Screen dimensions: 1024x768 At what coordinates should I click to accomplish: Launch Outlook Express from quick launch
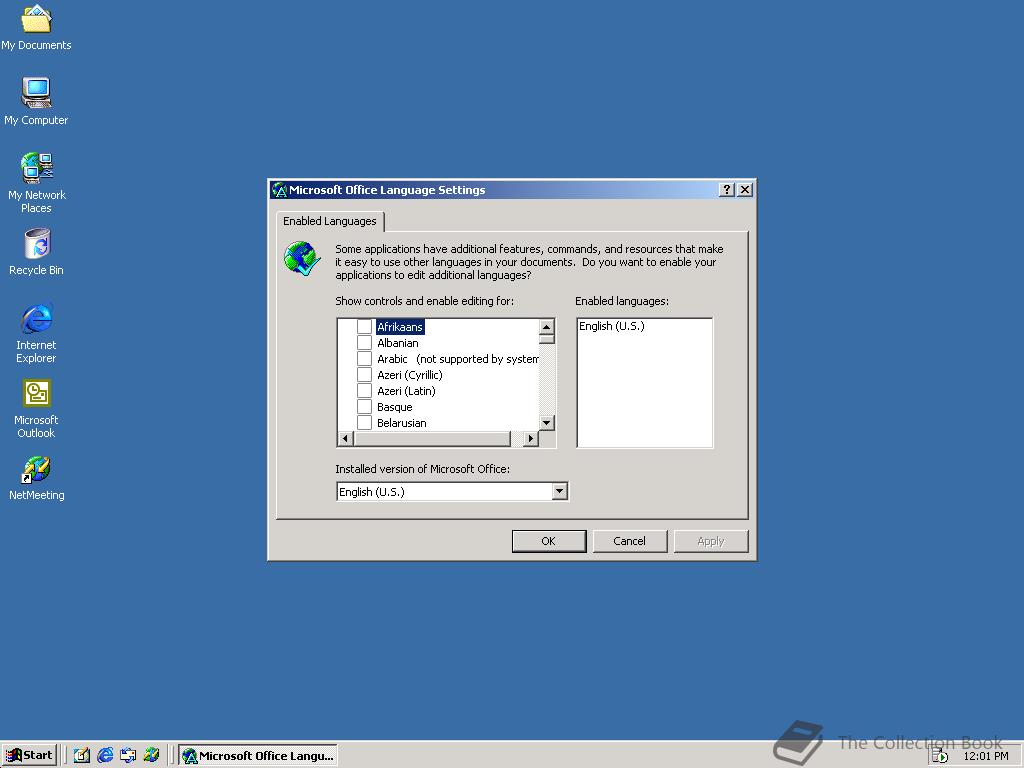point(128,755)
